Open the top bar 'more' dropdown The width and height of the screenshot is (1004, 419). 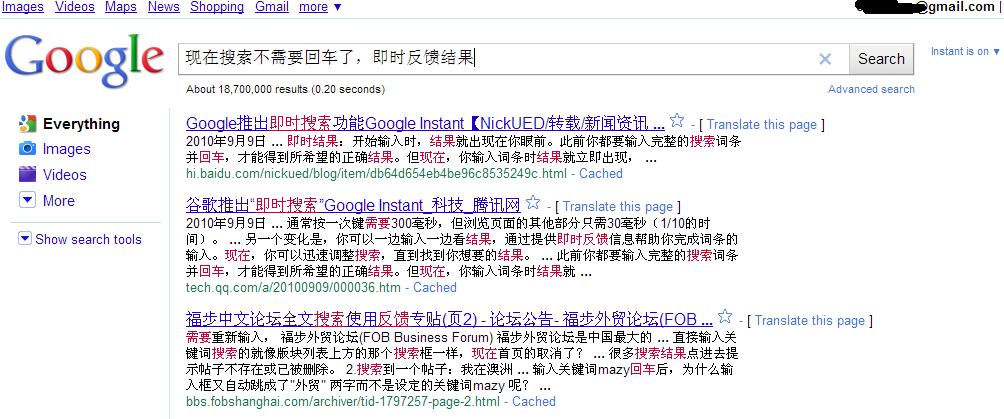pyautogui.click(x=320, y=7)
